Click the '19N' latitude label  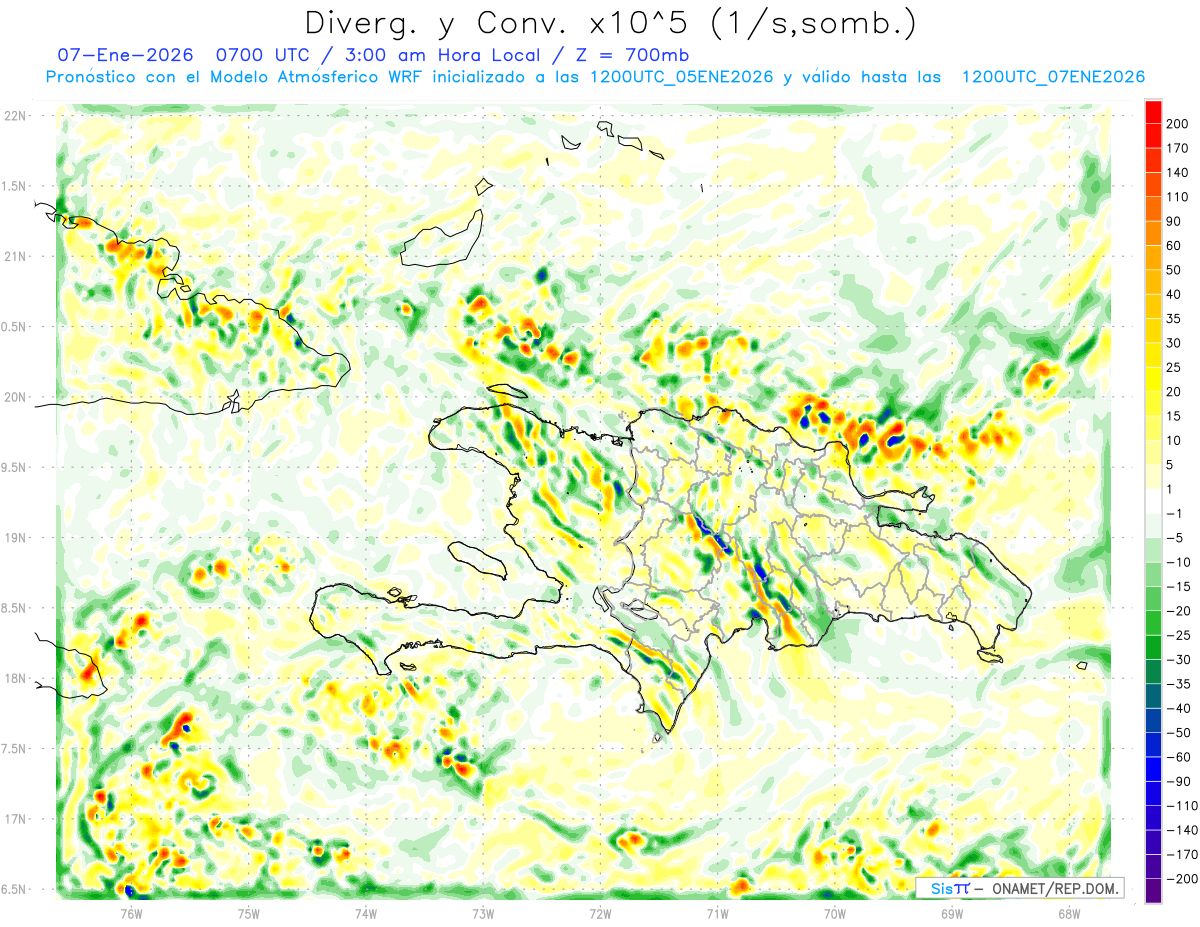15,538
